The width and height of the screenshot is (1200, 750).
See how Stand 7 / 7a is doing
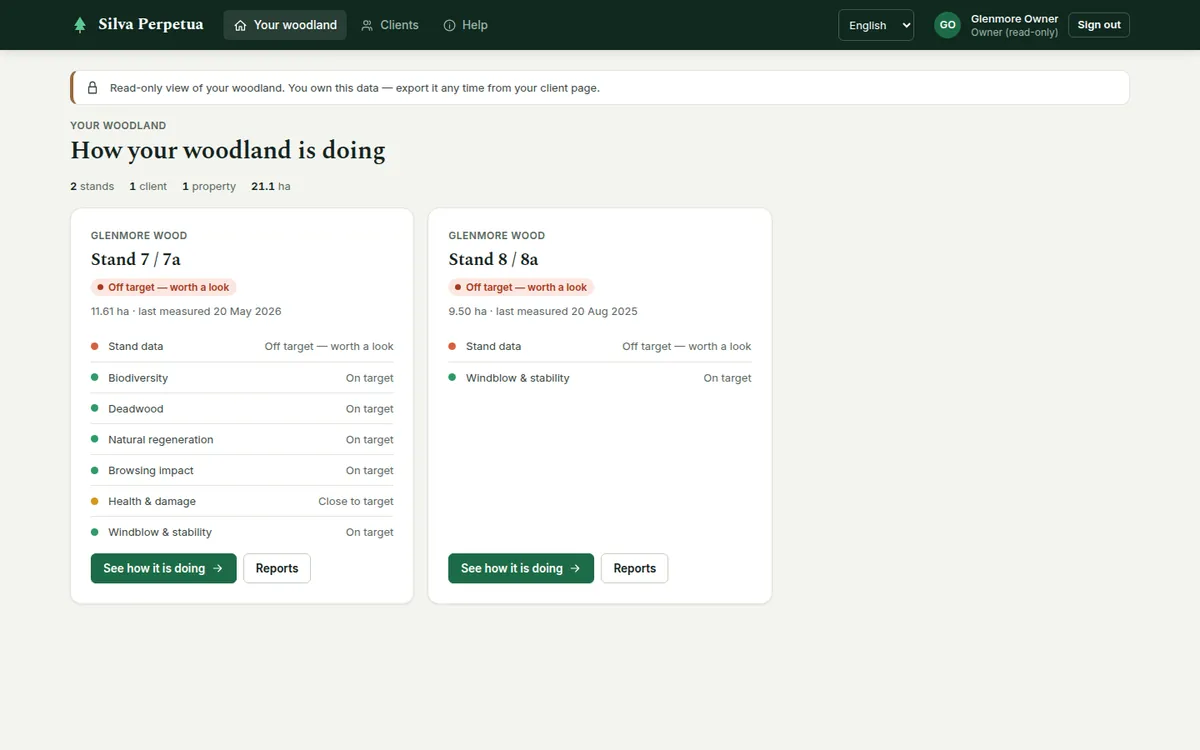click(164, 568)
